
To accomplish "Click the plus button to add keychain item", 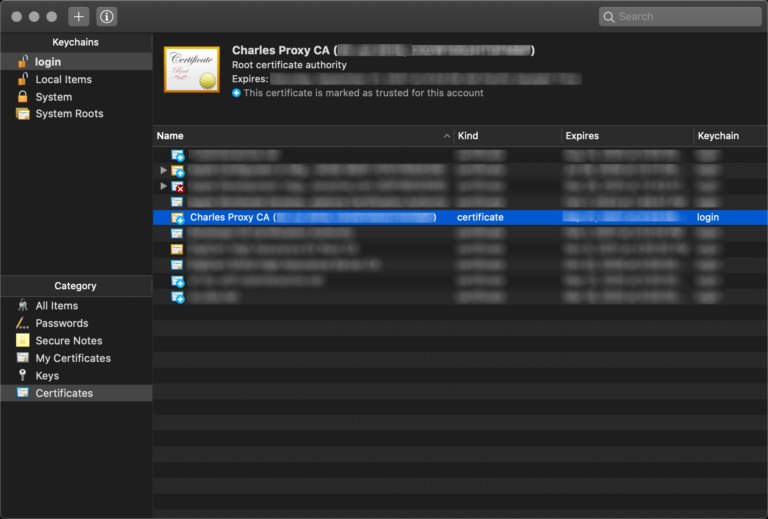I will click(x=79, y=17).
